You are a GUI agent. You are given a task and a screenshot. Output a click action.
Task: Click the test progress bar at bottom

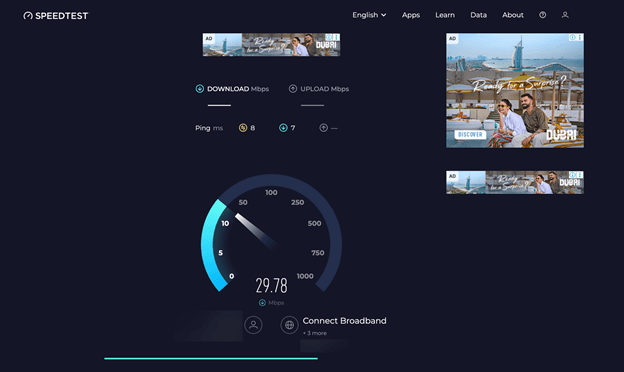tap(211, 358)
